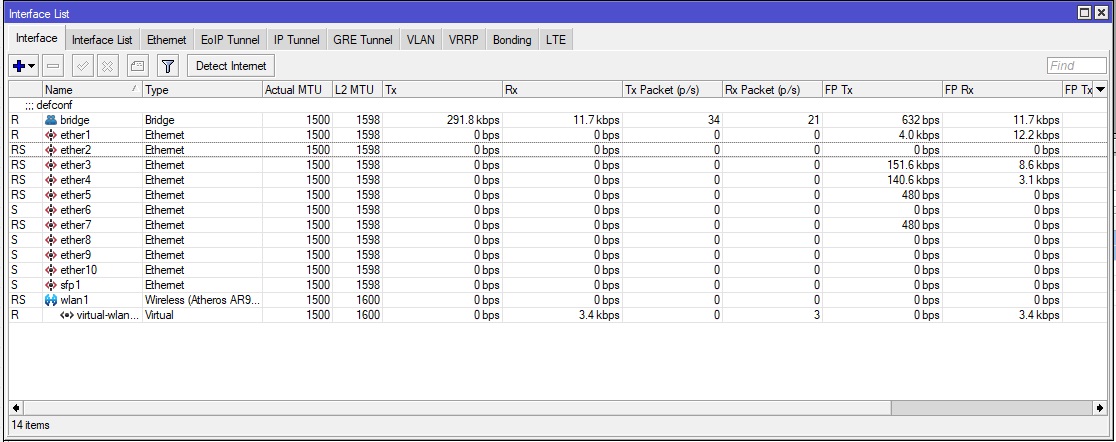Open the Bonding tab
Viewport: 1116px width, 442px height.
pos(512,40)
